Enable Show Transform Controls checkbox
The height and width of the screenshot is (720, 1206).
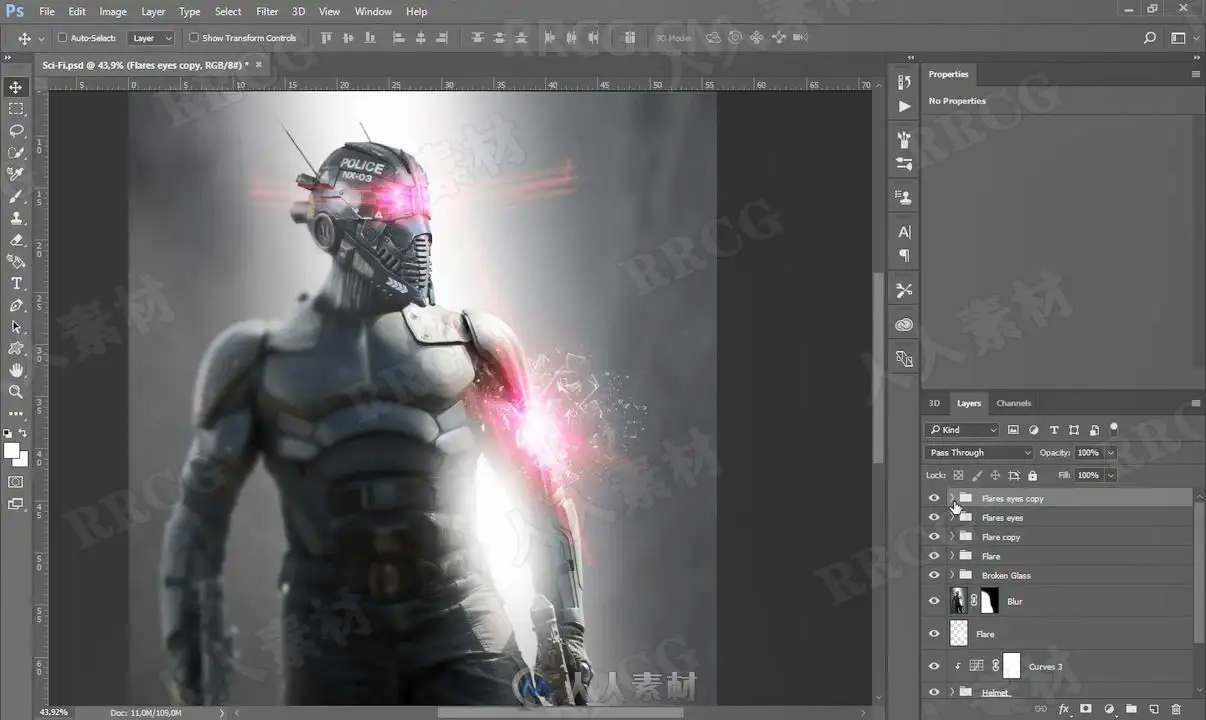click(x=194, y=38)
